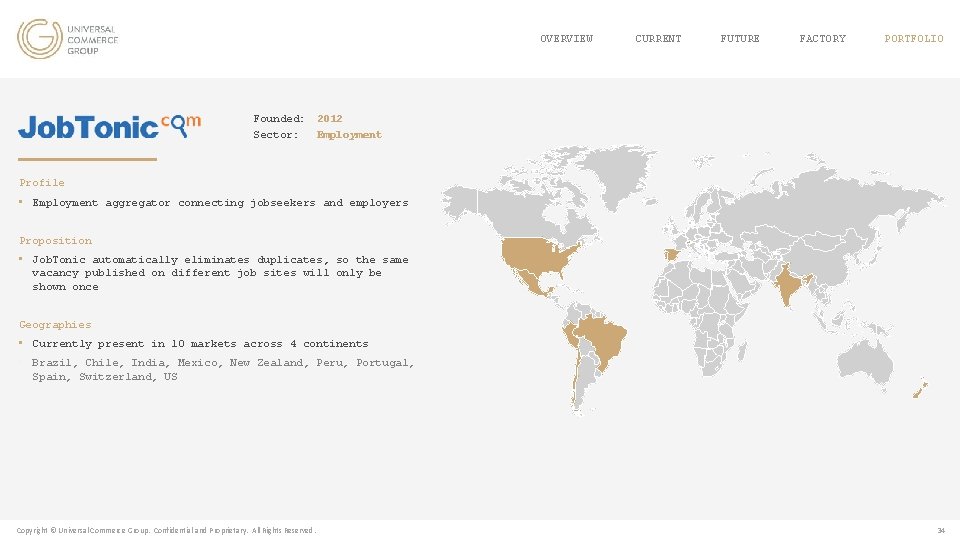This screenshot has height=540, width=960.
Task: Click the Profile heading
Action: click(x=42, y=182)
